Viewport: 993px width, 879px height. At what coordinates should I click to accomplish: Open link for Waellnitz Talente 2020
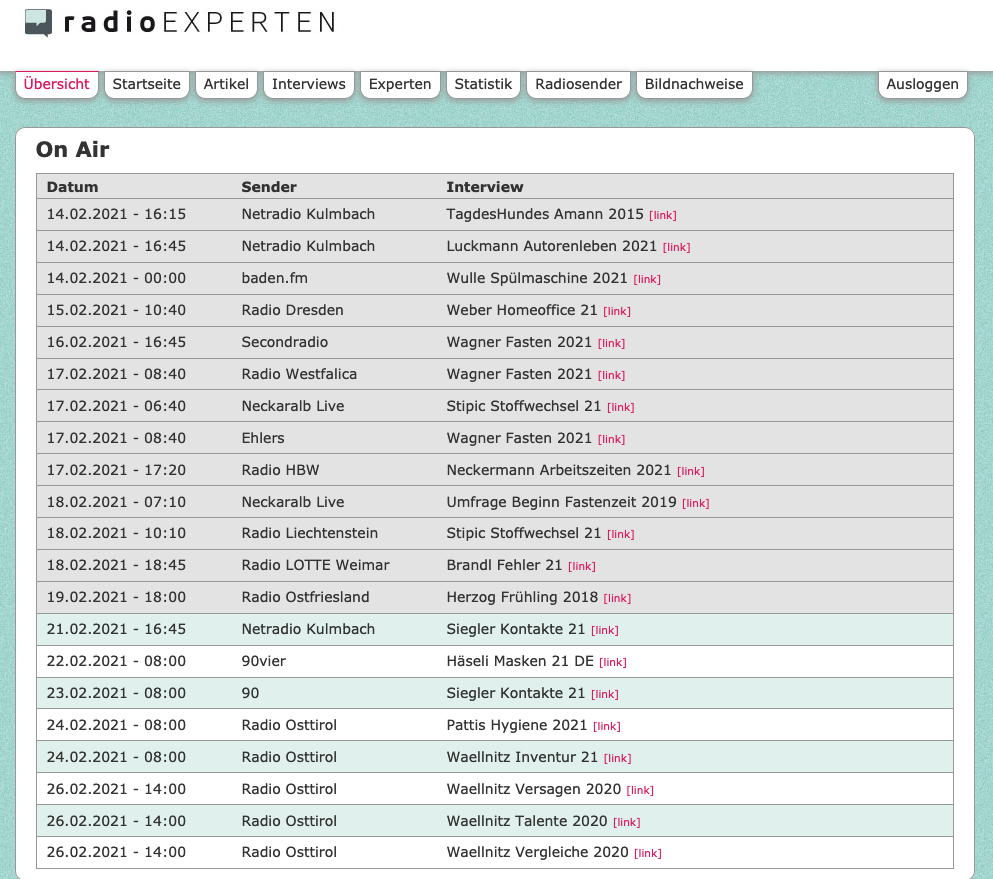(x=626, y=822)
